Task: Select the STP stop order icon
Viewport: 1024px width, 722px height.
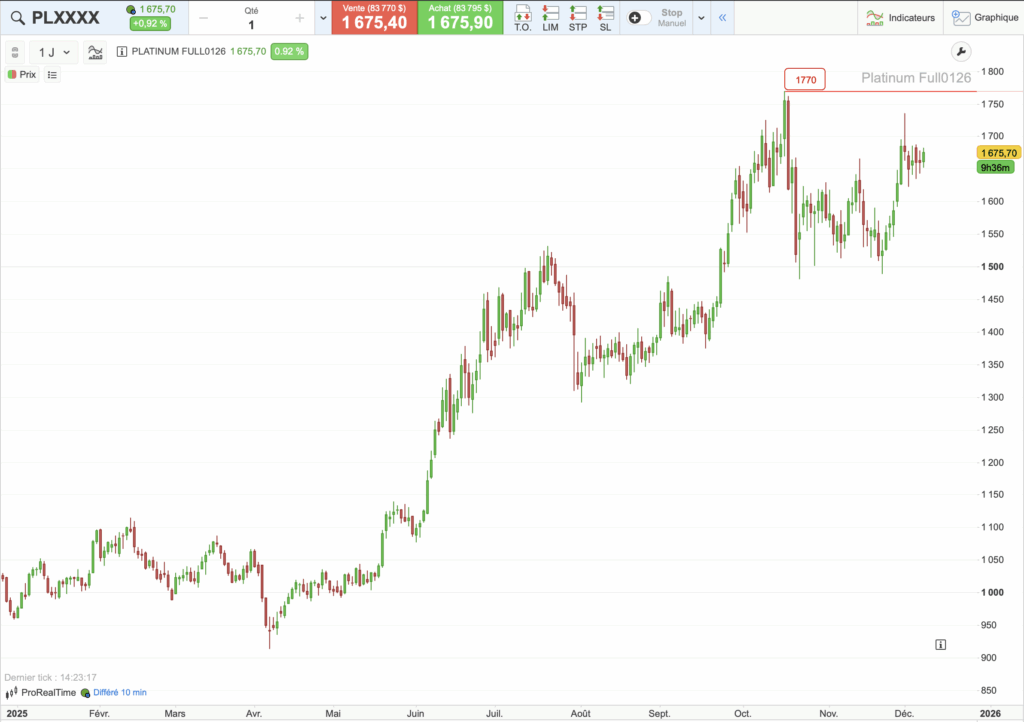Action: point(577,18)
